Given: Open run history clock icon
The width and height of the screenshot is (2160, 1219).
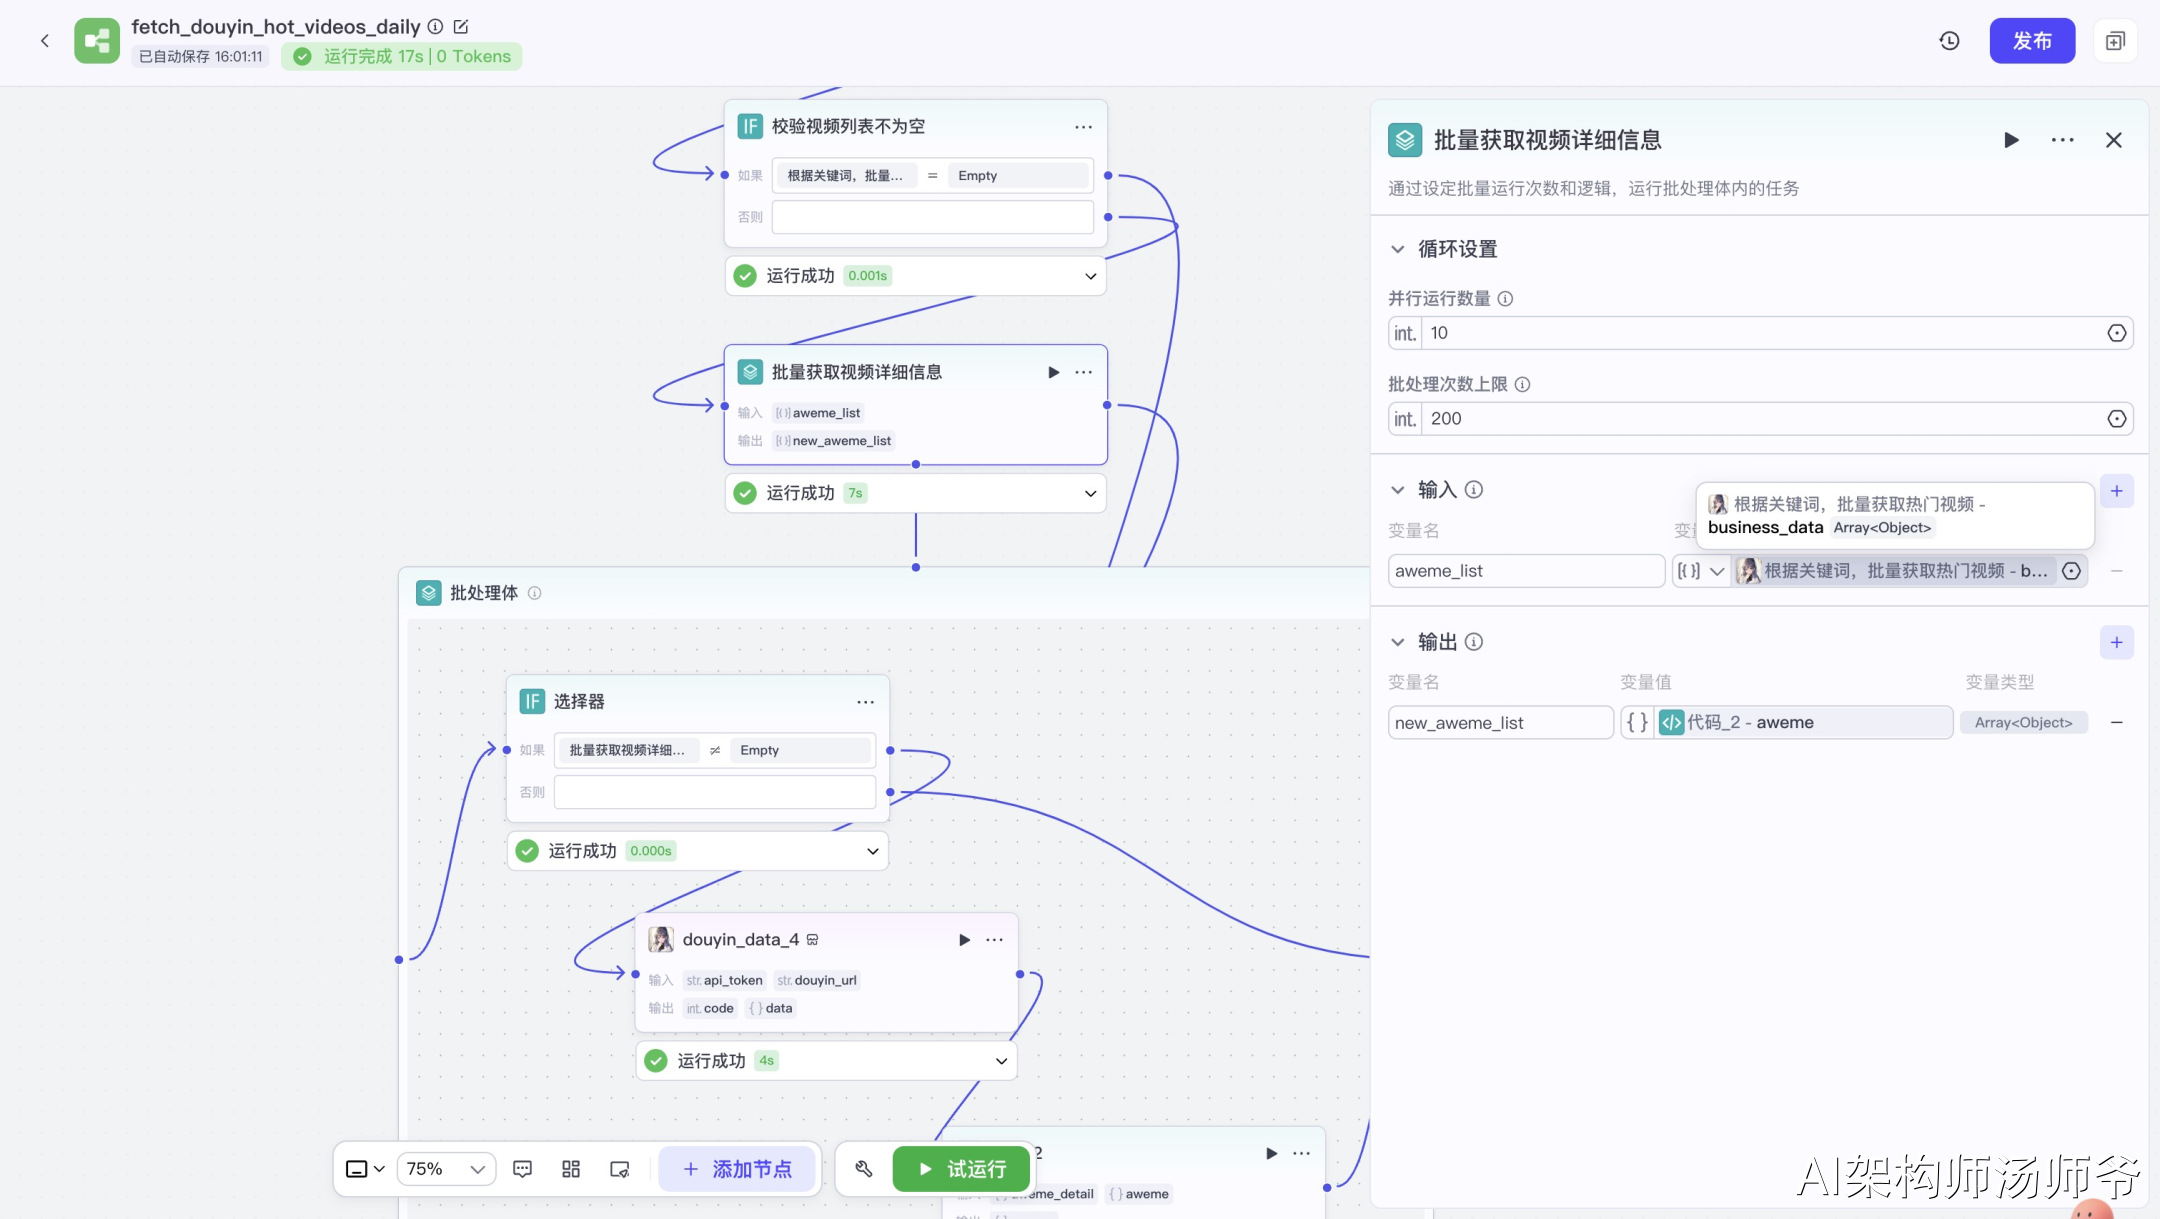Looking at the screenshot, I should tap(1949, 41).
